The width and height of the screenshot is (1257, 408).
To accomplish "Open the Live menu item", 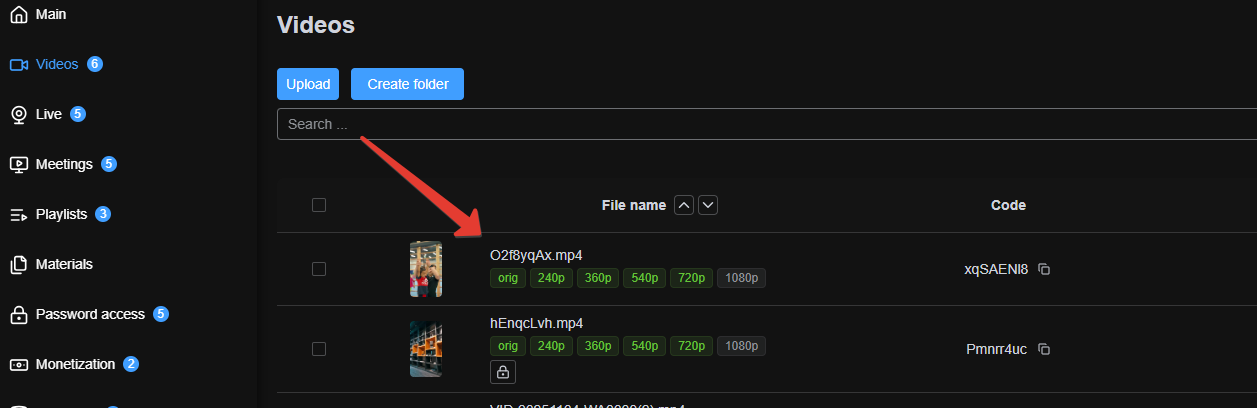I will coord(49,115).
